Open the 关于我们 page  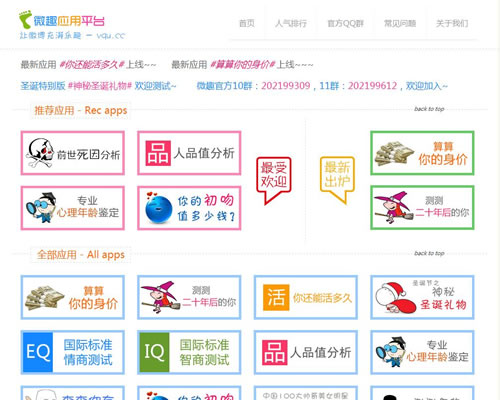click(452, 23)
